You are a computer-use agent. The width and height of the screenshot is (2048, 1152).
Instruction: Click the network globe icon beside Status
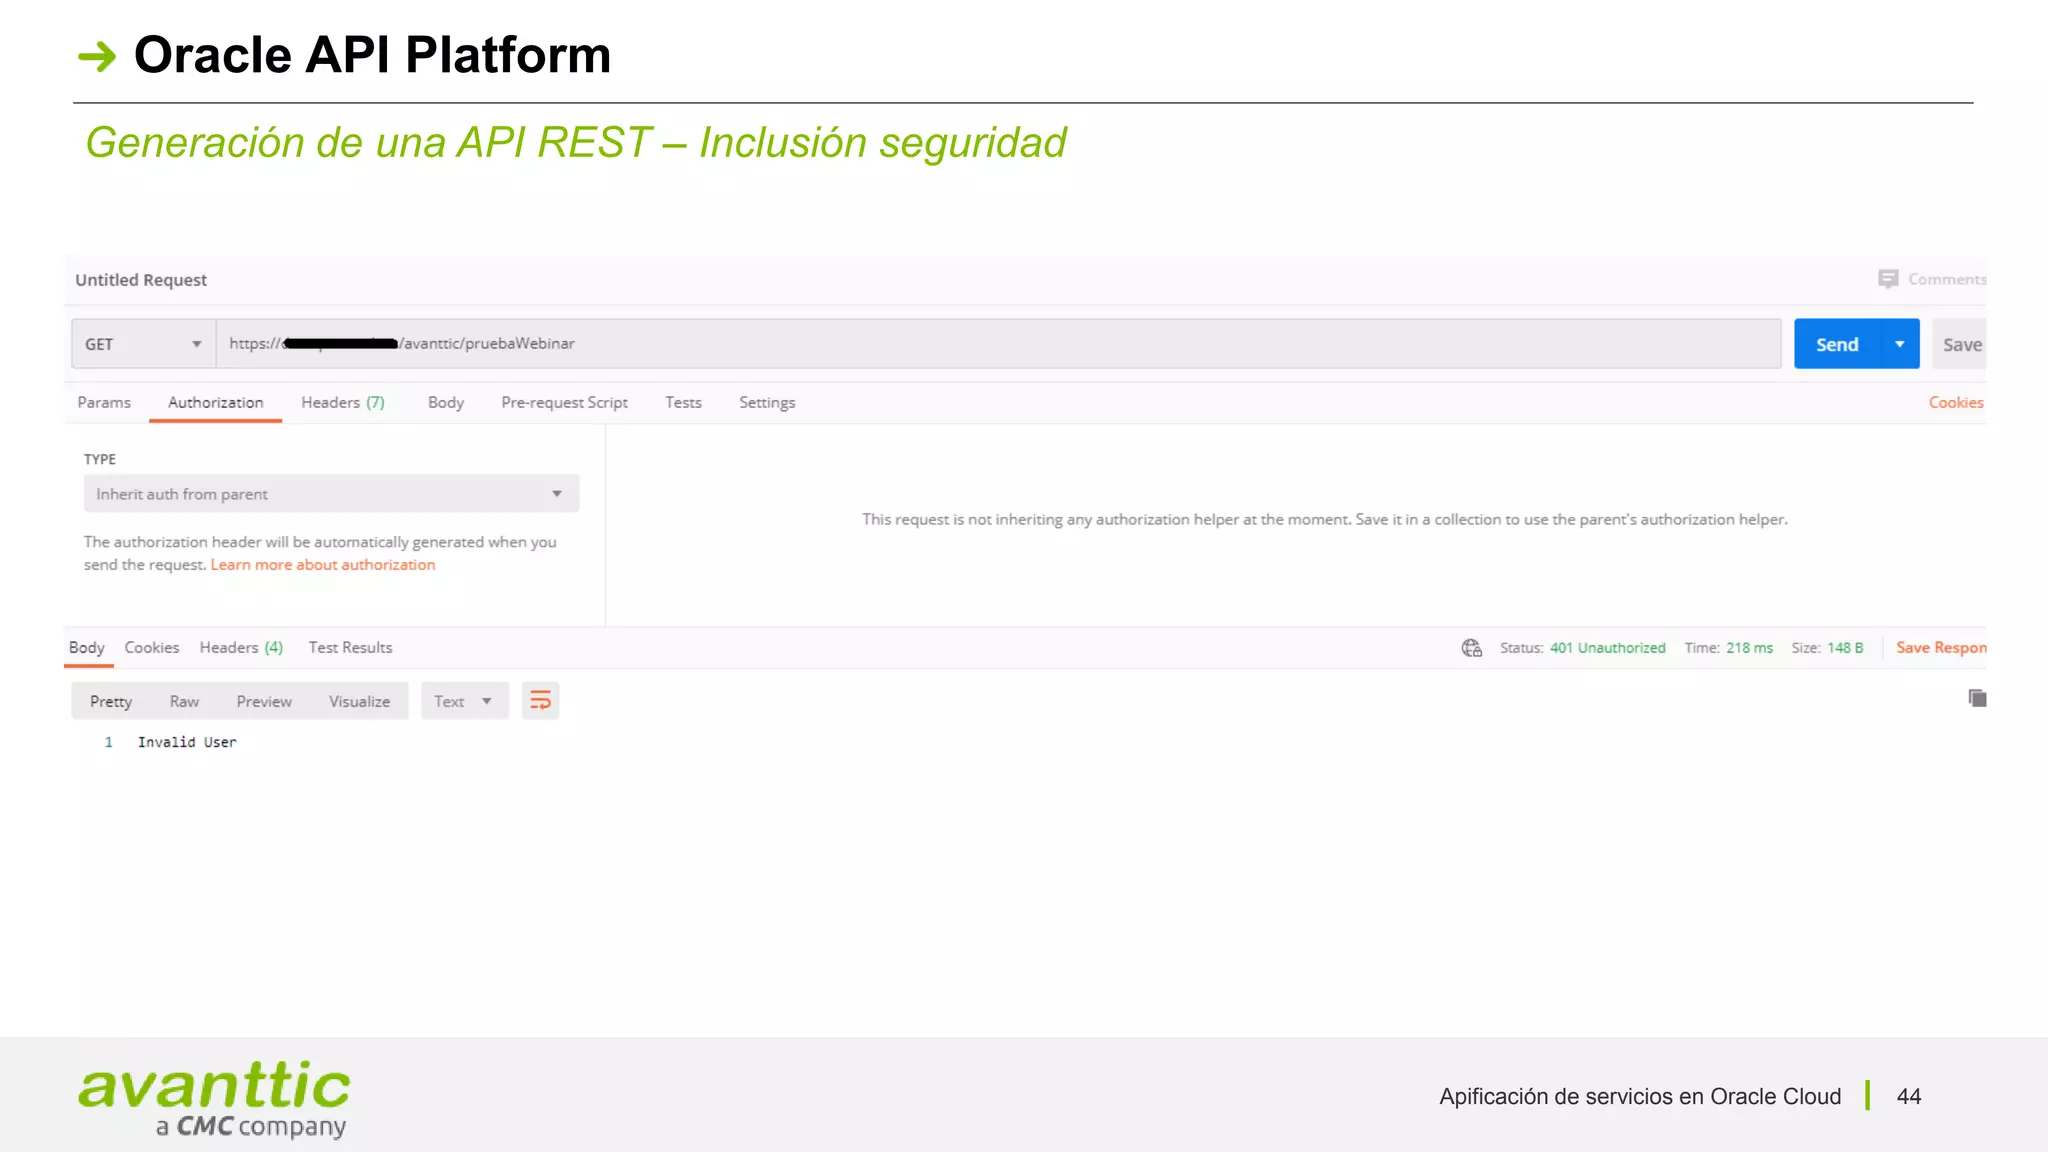(1472, 648)
